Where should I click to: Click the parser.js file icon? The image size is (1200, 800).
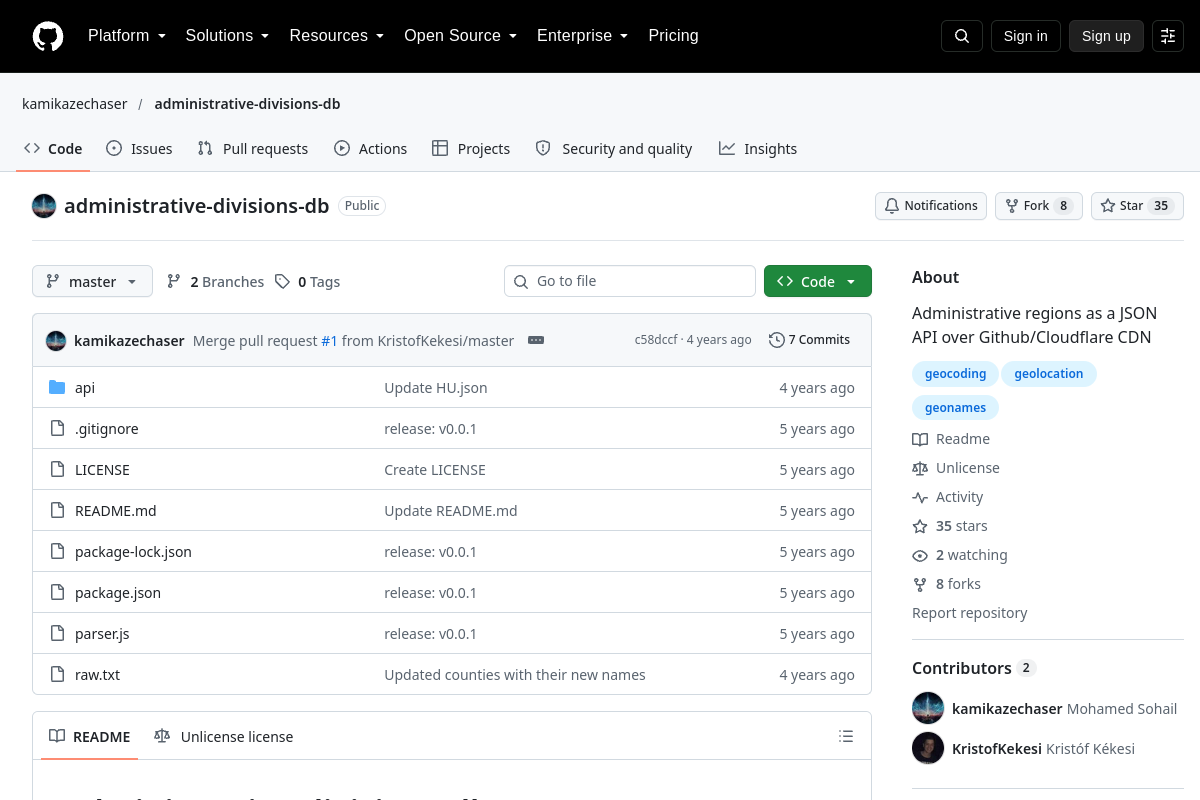(57, 634)
